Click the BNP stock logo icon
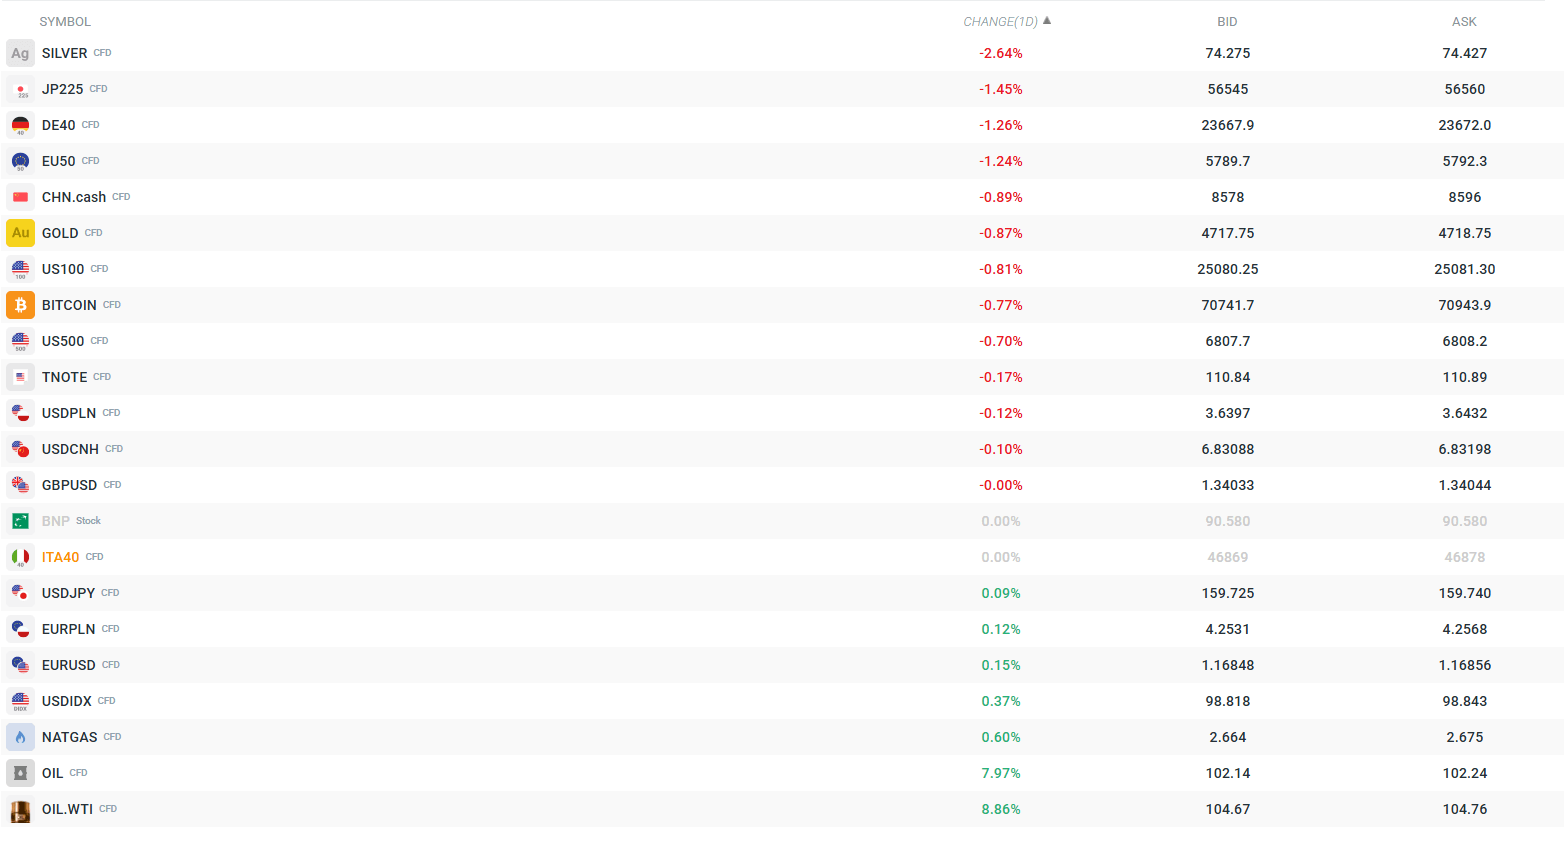This screenshot has height=849, width=1564. coord(20,521)
